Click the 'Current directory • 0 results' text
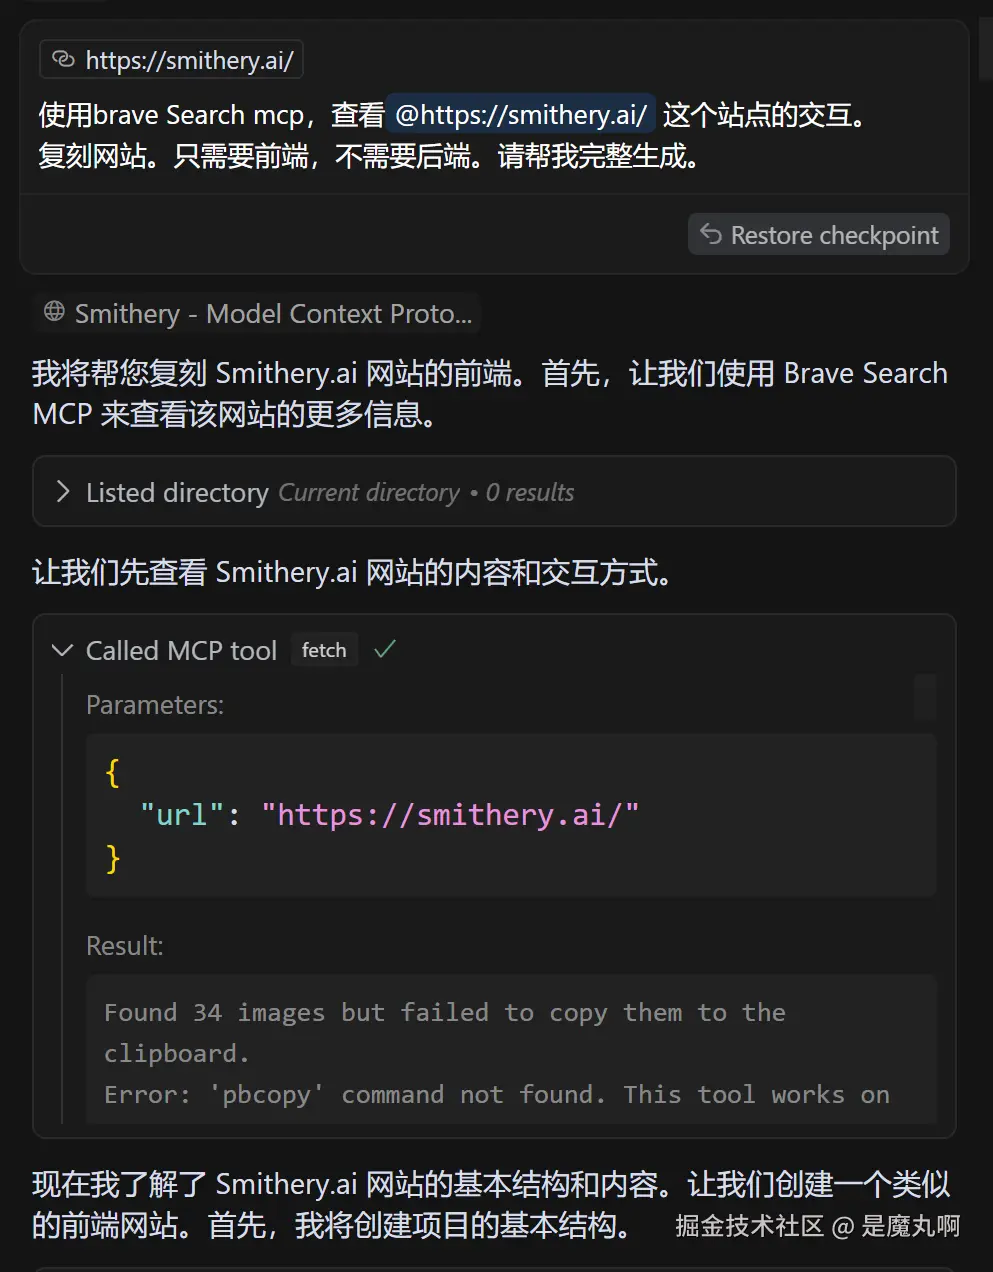 426,493
